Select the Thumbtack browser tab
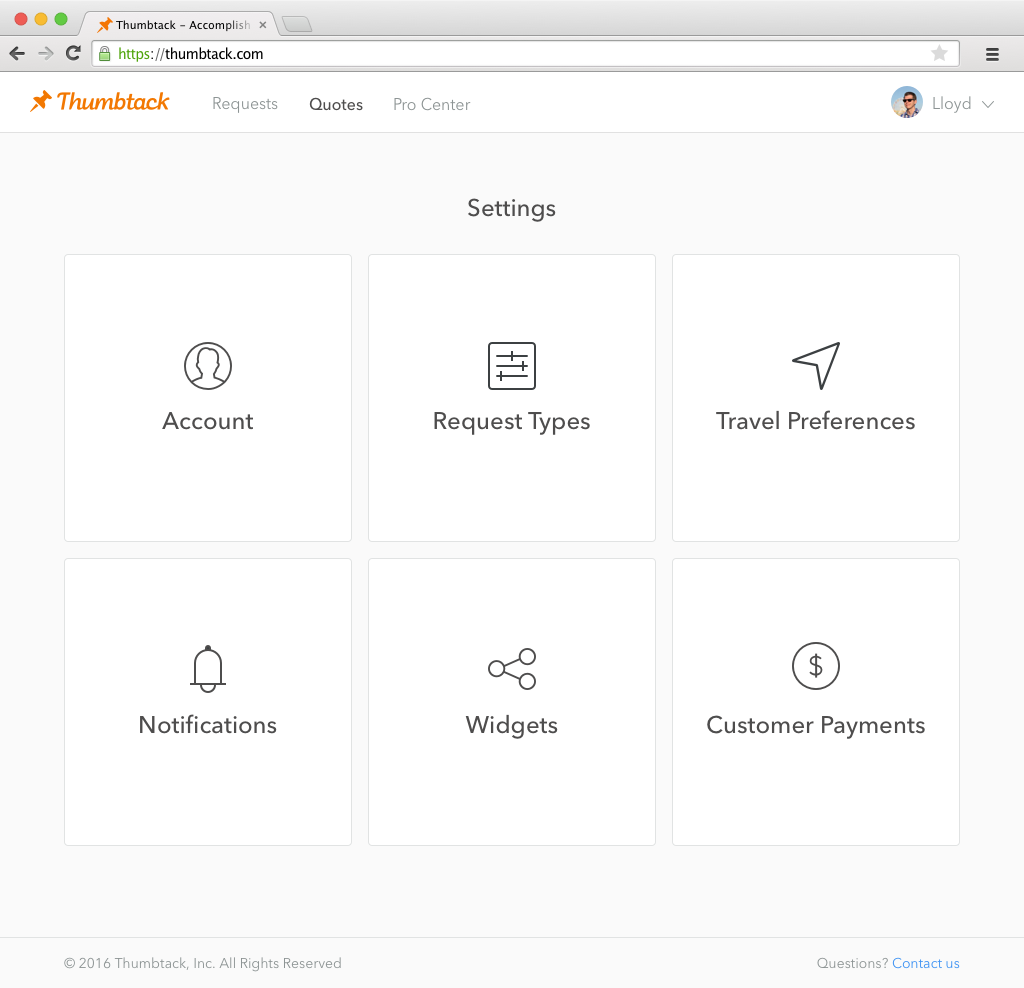 point(178,25)
